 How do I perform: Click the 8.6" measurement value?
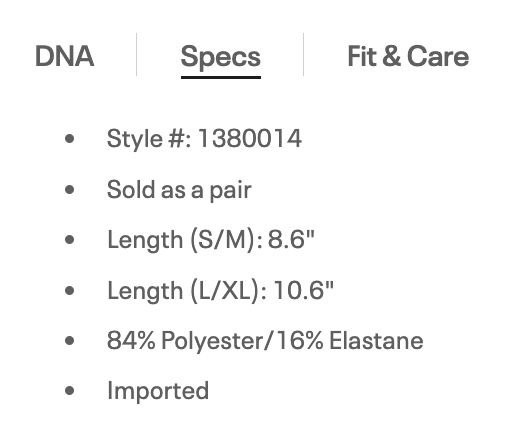[291, 239]
